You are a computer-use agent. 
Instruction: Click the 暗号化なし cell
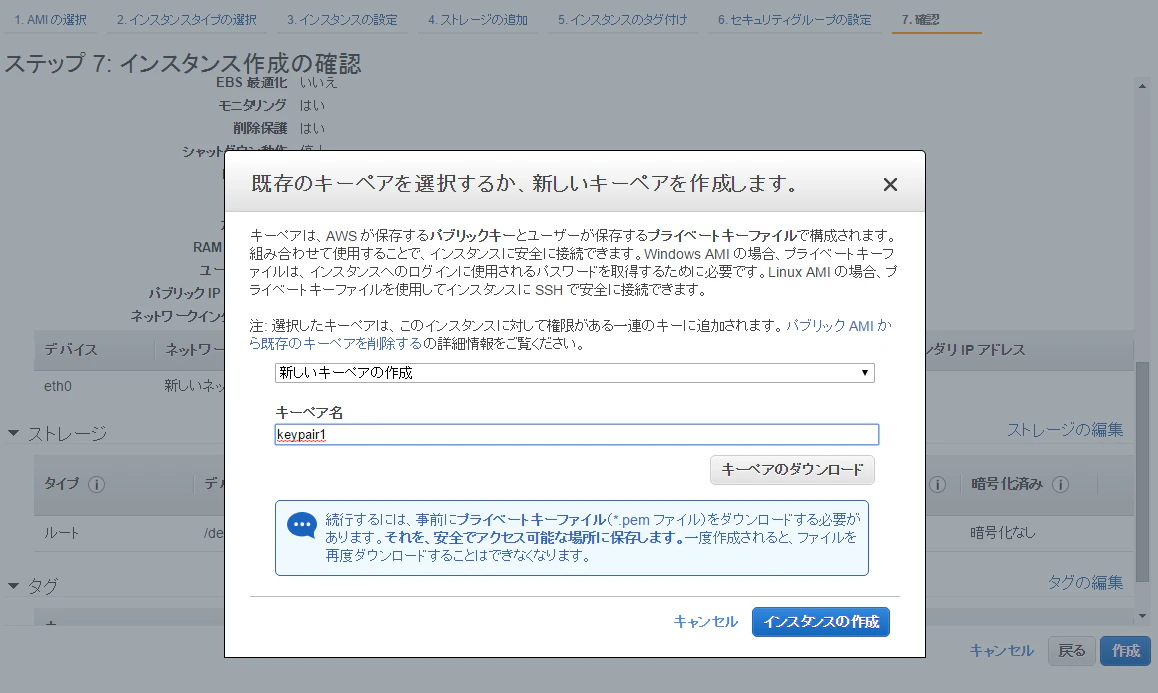pyautogui.click(x=1002, y=533)
